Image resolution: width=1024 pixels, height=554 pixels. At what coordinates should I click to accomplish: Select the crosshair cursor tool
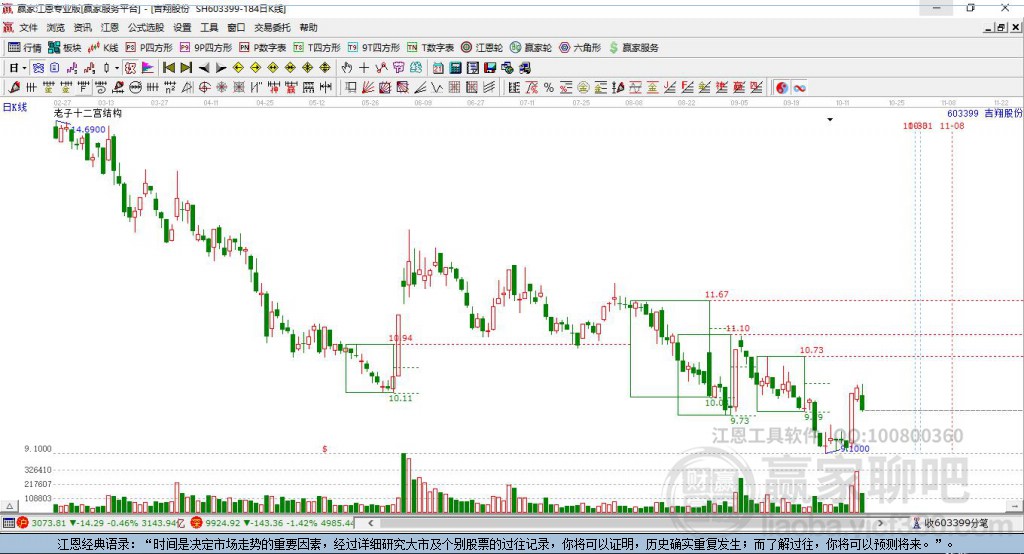(364, 68)
